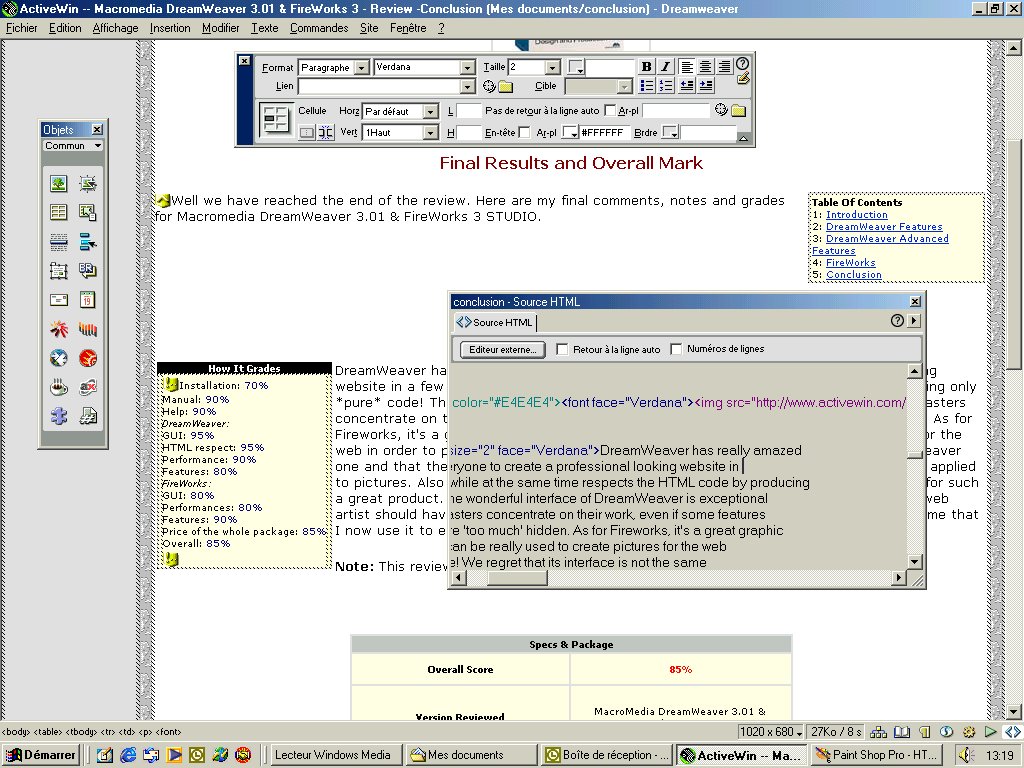
Task: Insert a Java applet object
Action: [x=59, y=387]
